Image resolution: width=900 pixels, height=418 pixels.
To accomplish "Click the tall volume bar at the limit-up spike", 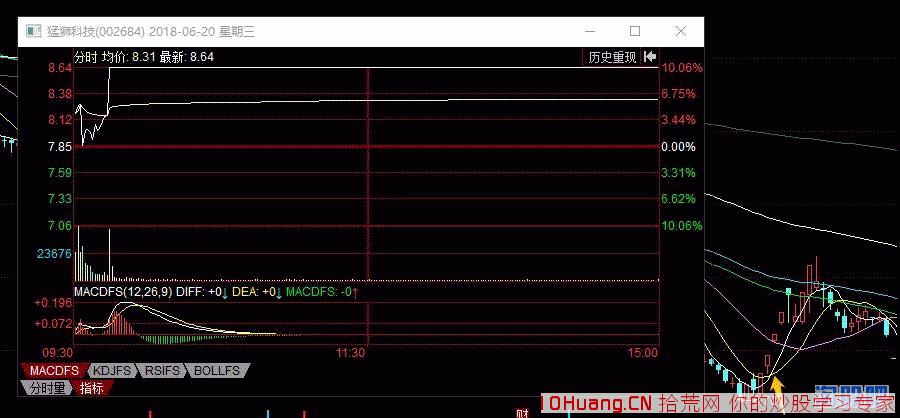I will (109, 254).
